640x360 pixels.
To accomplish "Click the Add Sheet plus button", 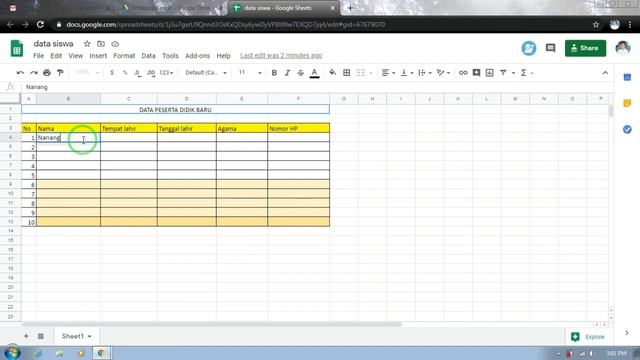I will pyautogui.click(x=26, y=336).
